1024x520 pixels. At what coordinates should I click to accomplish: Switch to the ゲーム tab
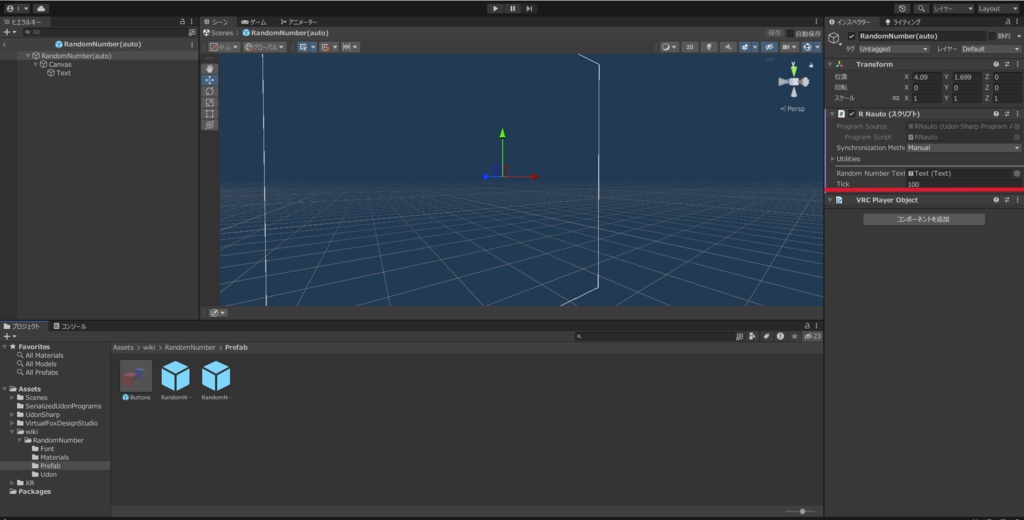pyautogui.click(x=254, y=22)
